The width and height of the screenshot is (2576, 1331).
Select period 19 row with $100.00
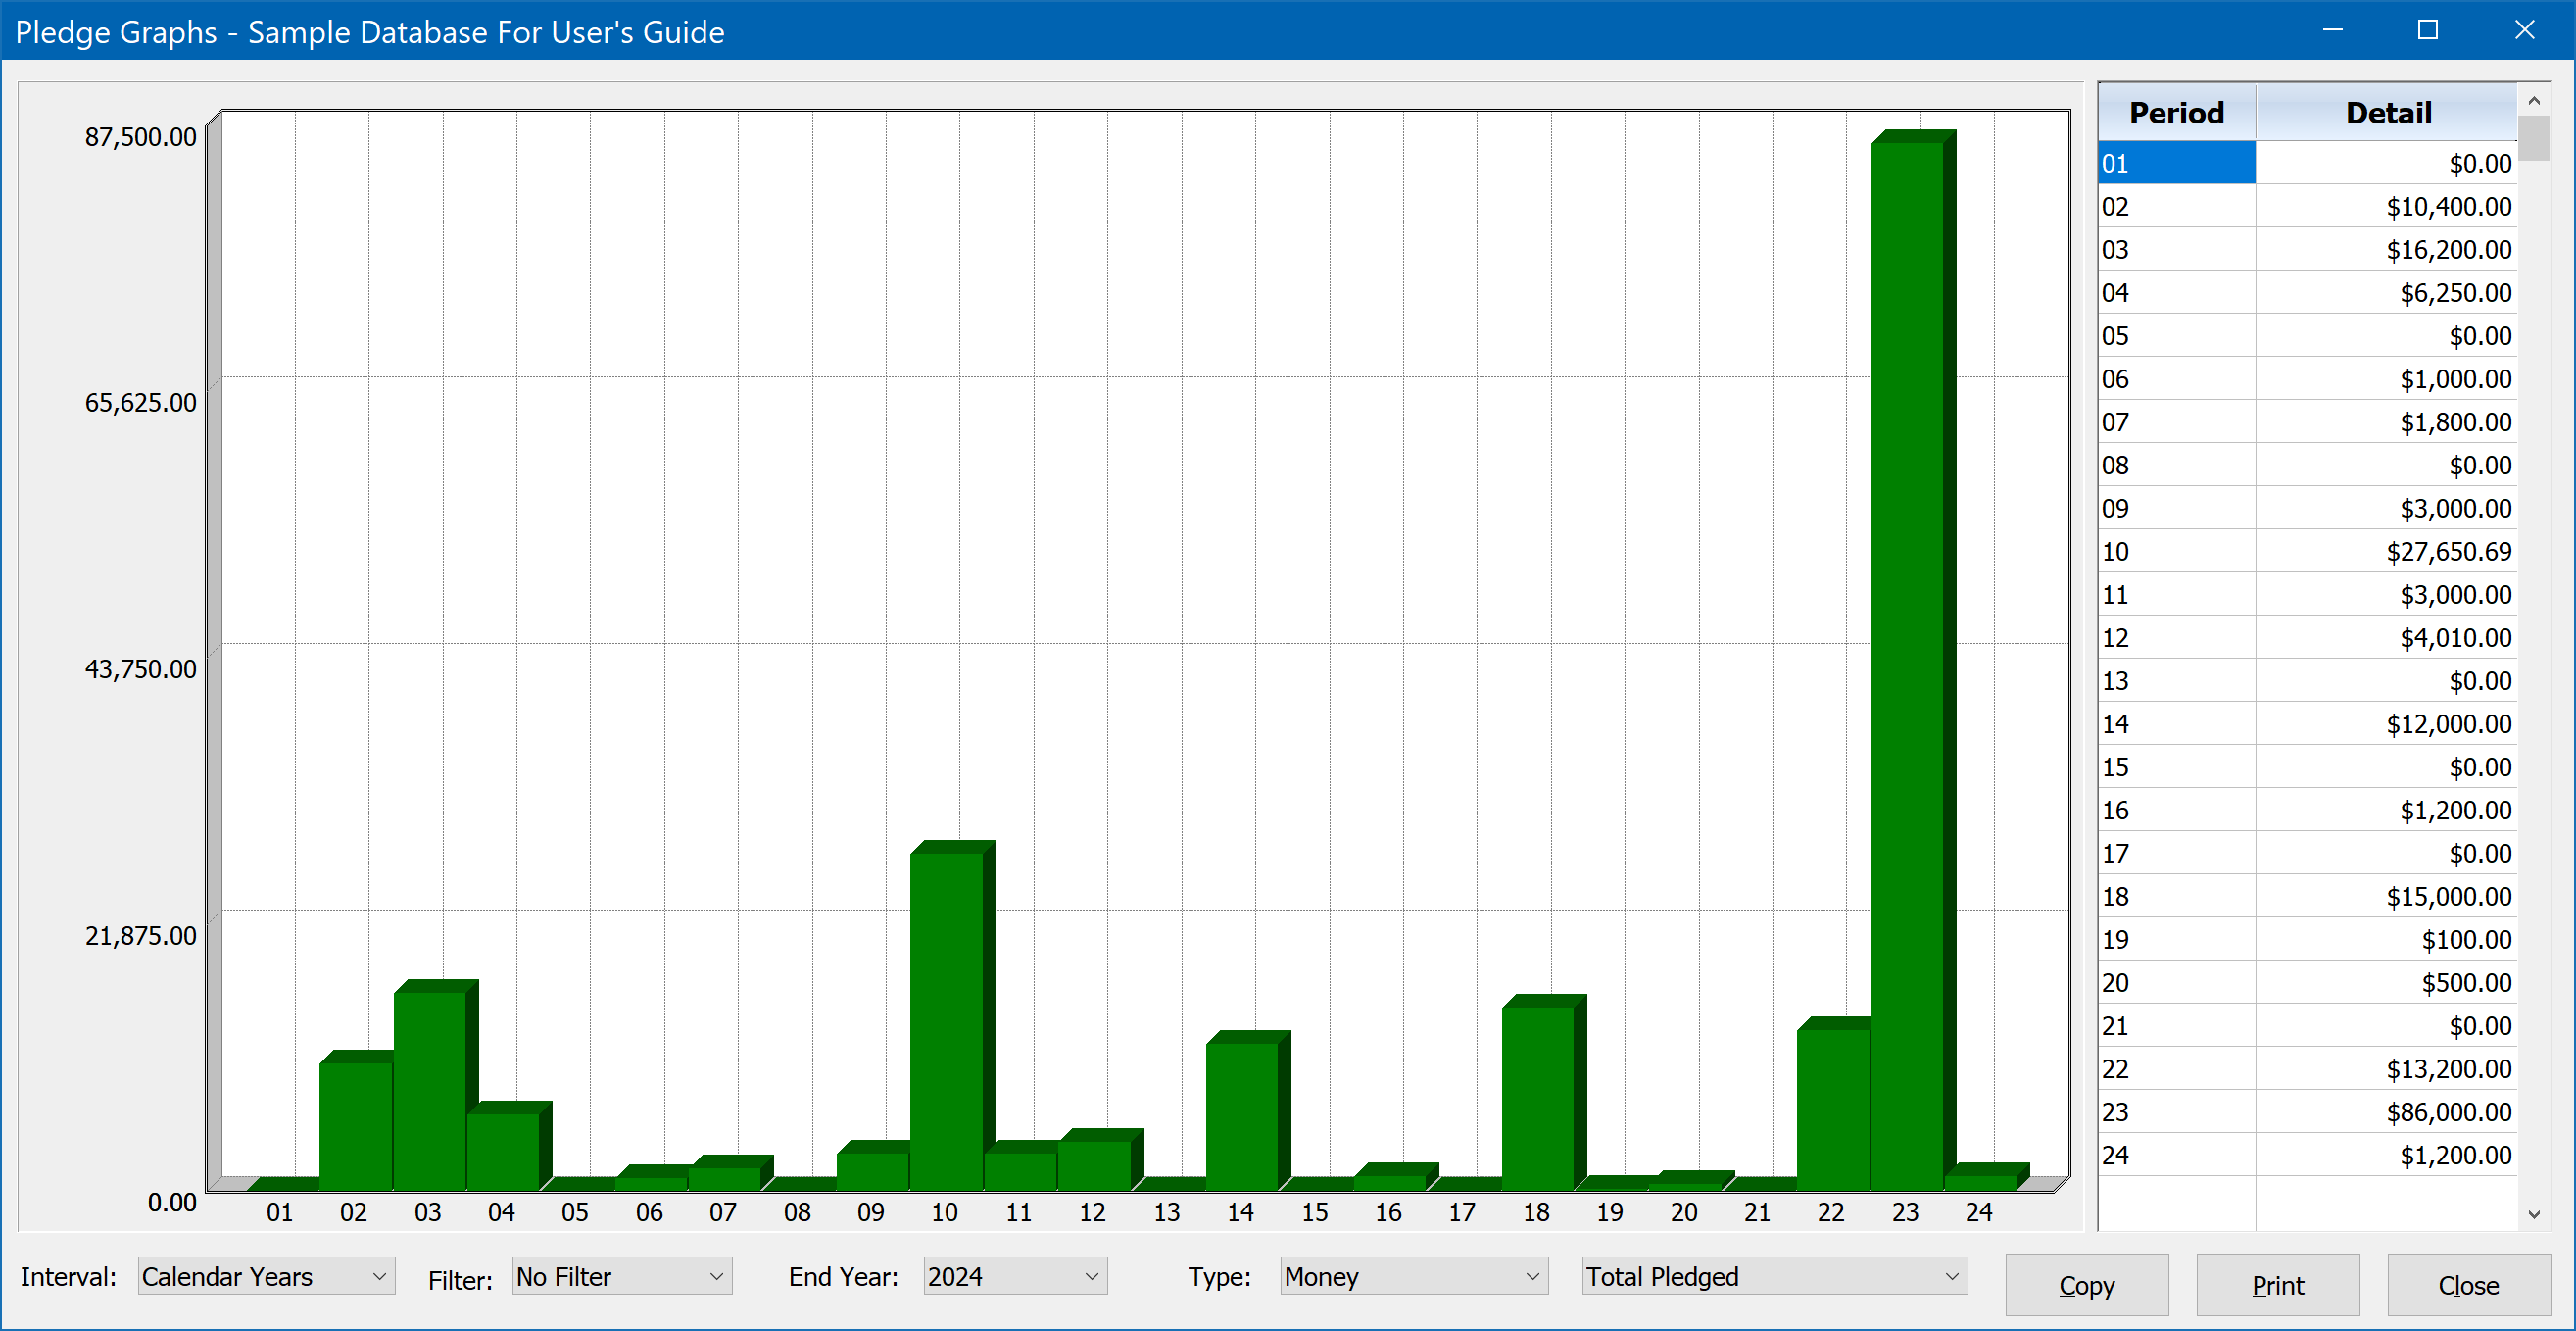tap(2307, 939)
